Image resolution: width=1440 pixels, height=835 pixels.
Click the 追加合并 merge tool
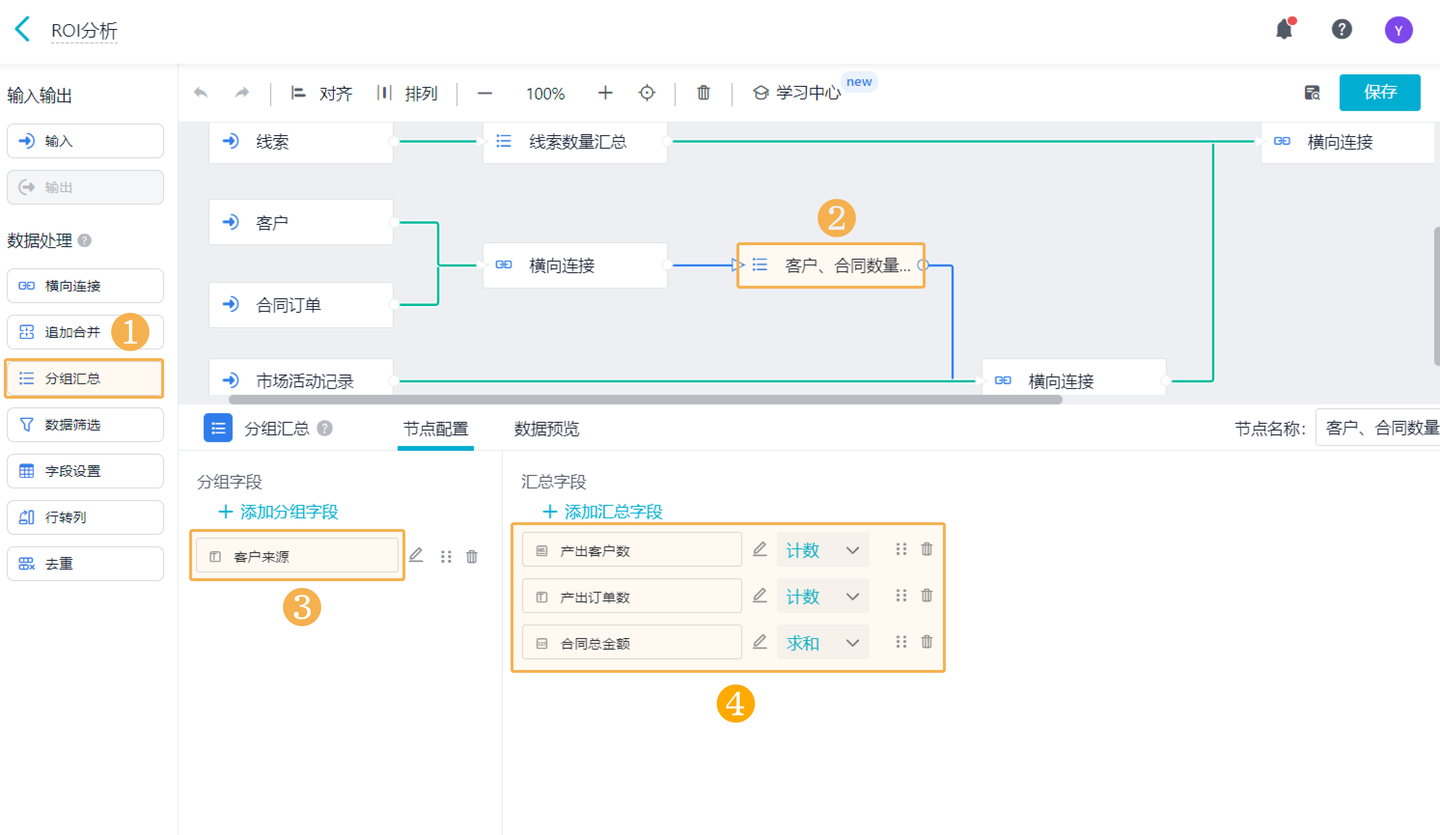[x=84, y=331]
